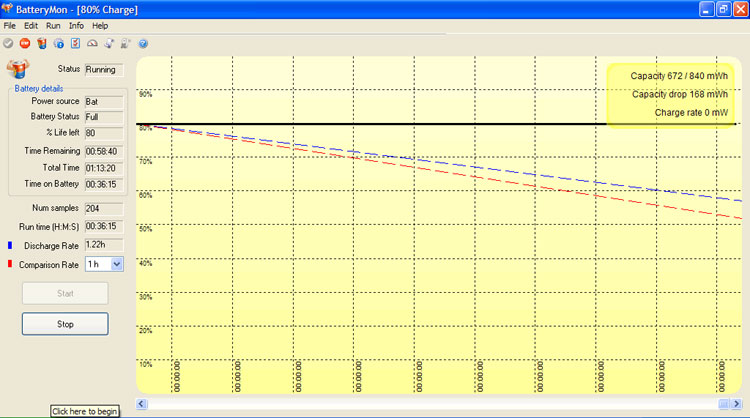Click the 'Capacity drop 168 mWh' text

point(680,94)
